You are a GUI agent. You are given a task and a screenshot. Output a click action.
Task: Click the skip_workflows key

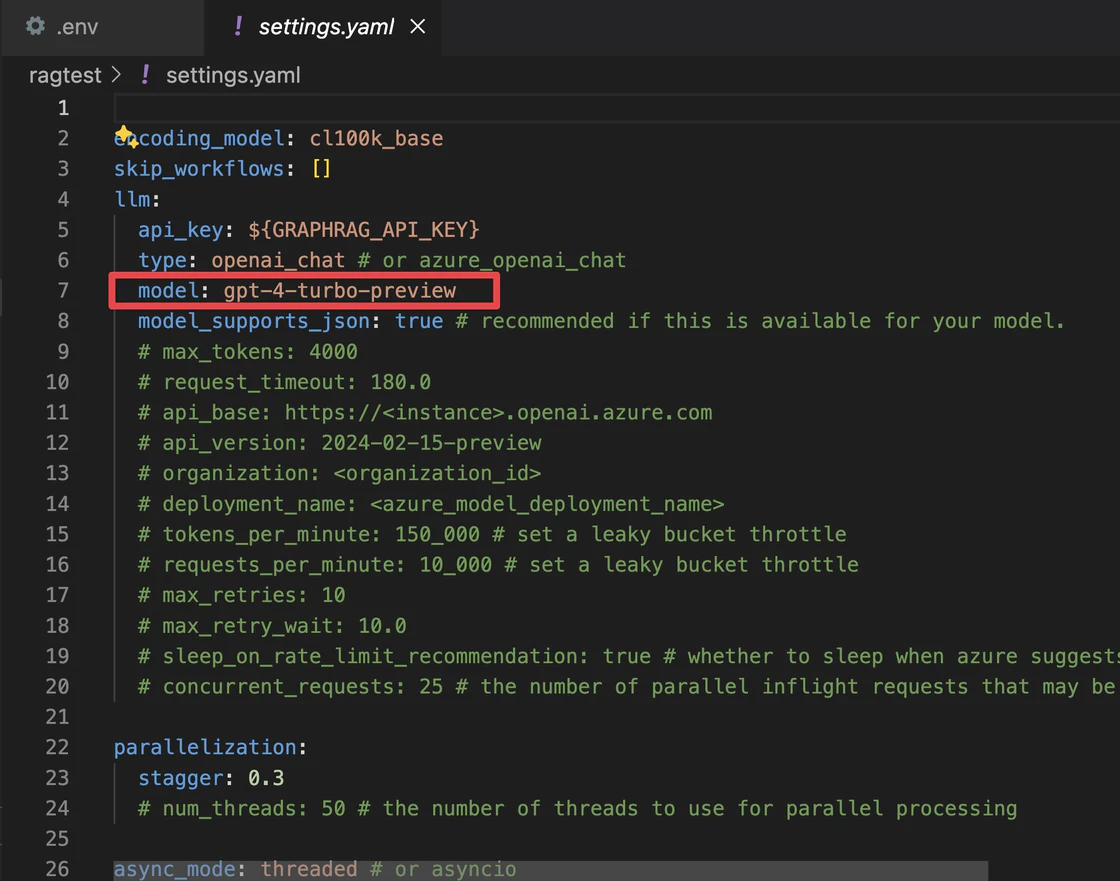[x=199, y=169]
